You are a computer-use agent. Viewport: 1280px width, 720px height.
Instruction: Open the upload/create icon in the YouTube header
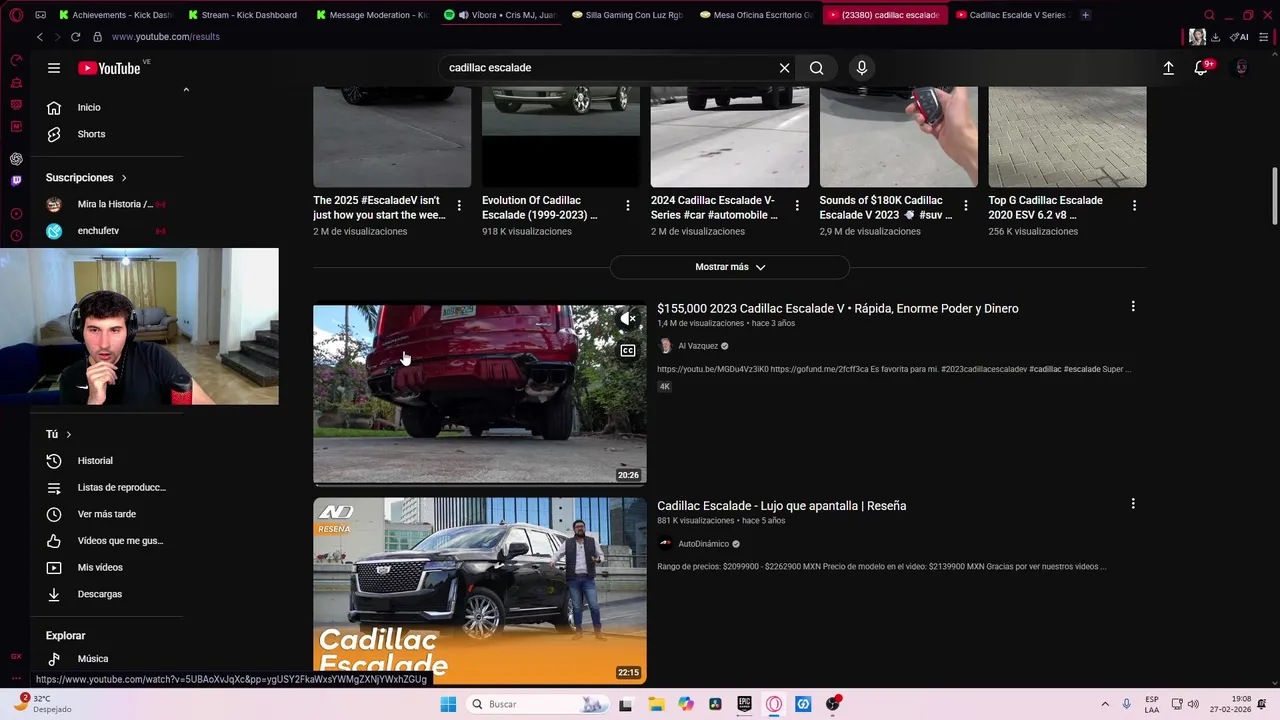pos(1168,68)
